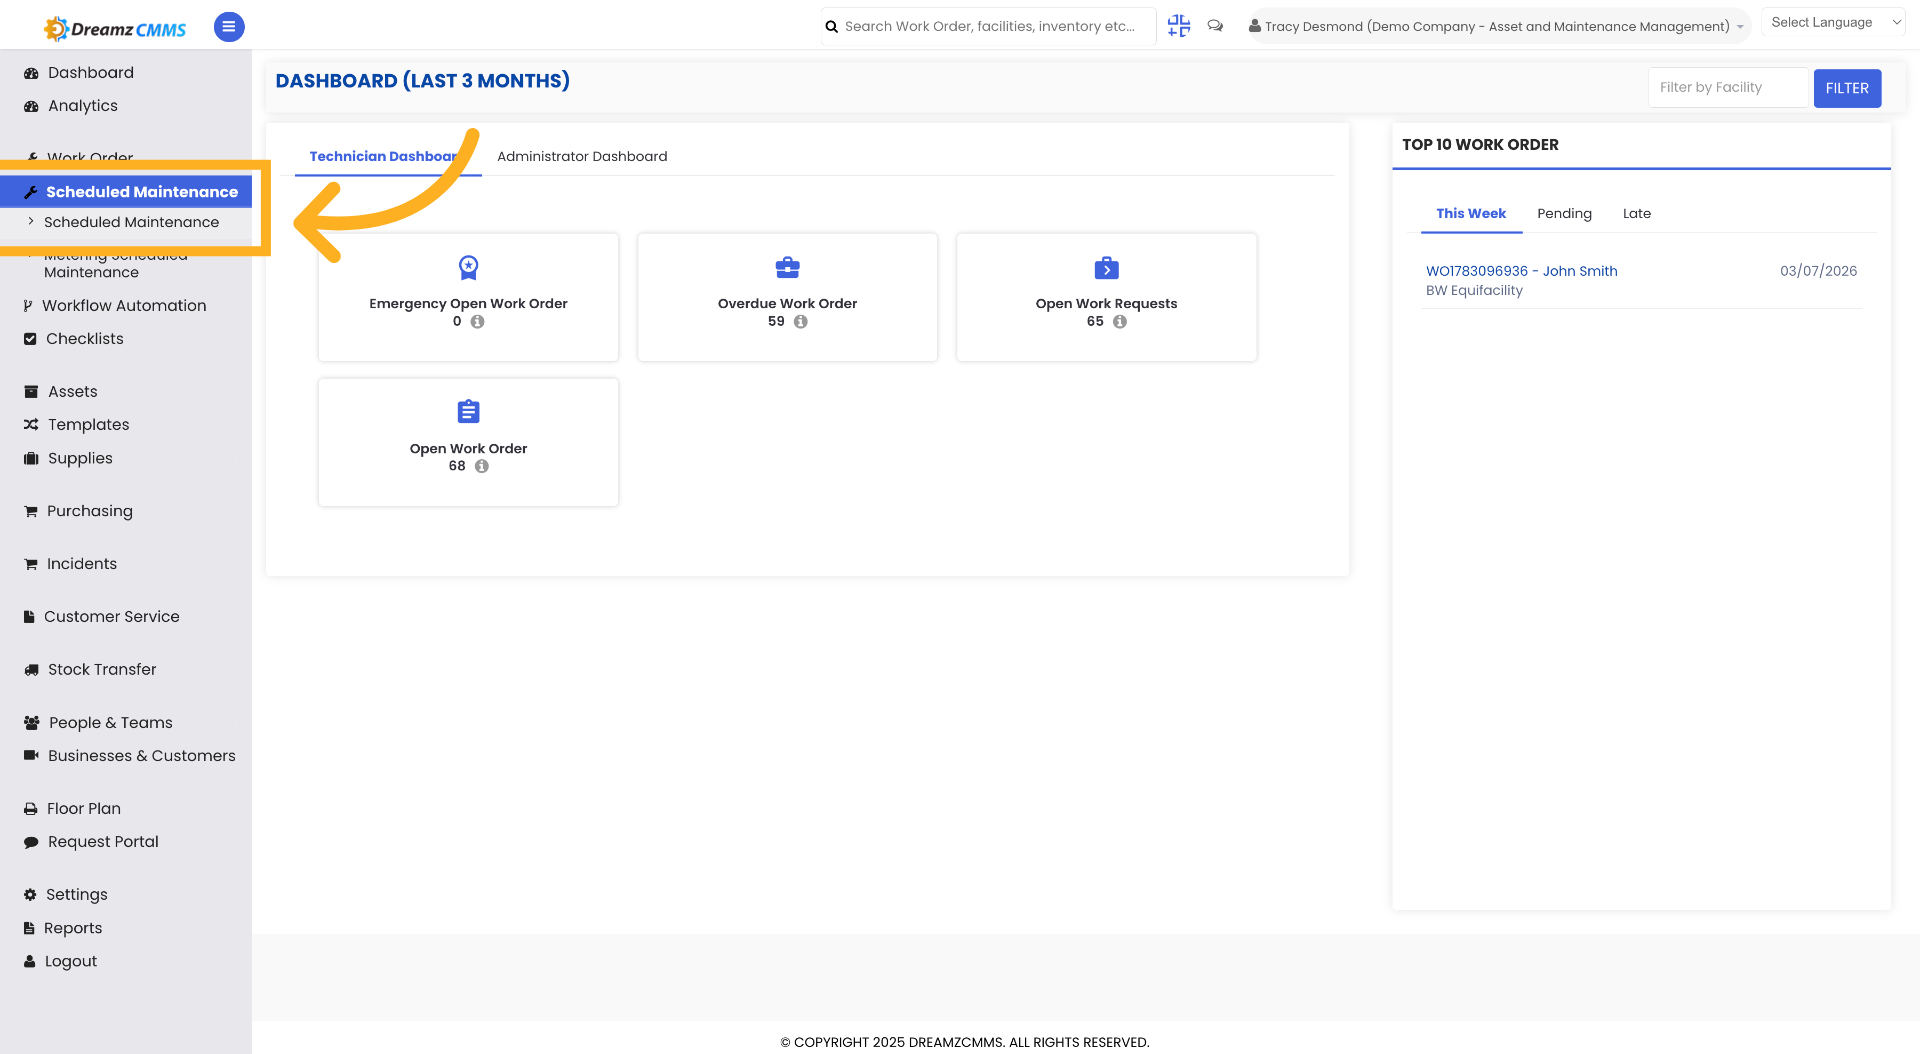Go to Workflow Automation
1920x1054 pixels.
(124, 306)
